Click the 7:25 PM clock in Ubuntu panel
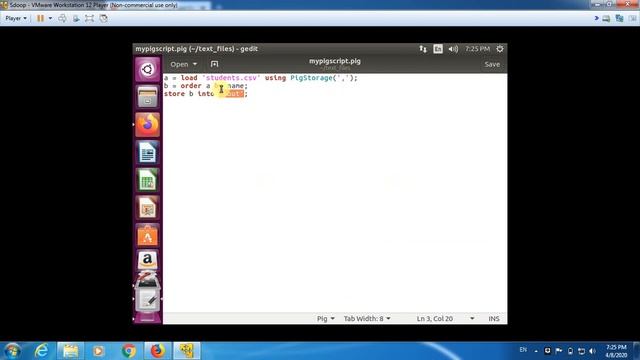The height and width of the screenshot is (360, 640). pos(477,49)
